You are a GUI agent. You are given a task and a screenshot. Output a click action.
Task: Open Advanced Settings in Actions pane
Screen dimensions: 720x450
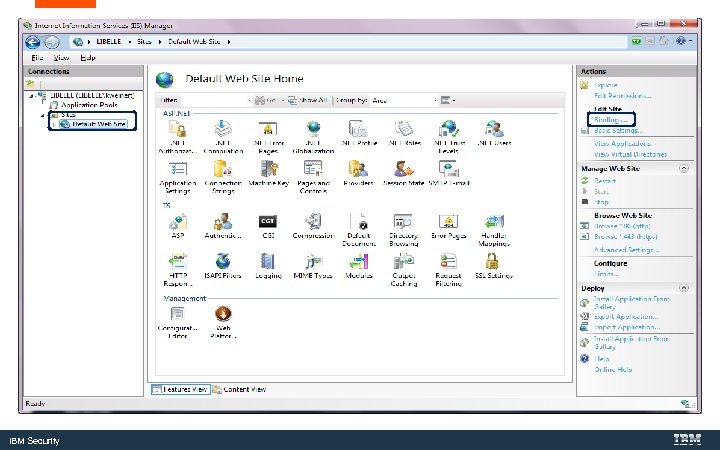coord(626,250)
